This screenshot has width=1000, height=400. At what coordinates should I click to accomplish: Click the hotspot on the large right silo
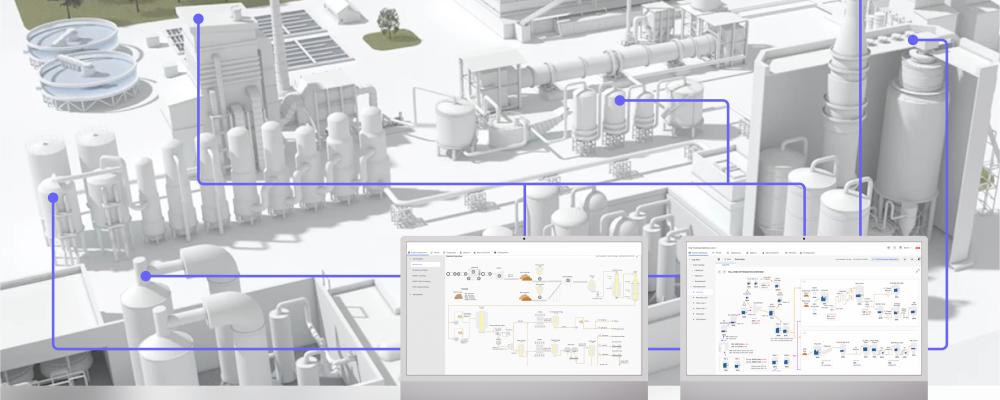coord(913,39)
